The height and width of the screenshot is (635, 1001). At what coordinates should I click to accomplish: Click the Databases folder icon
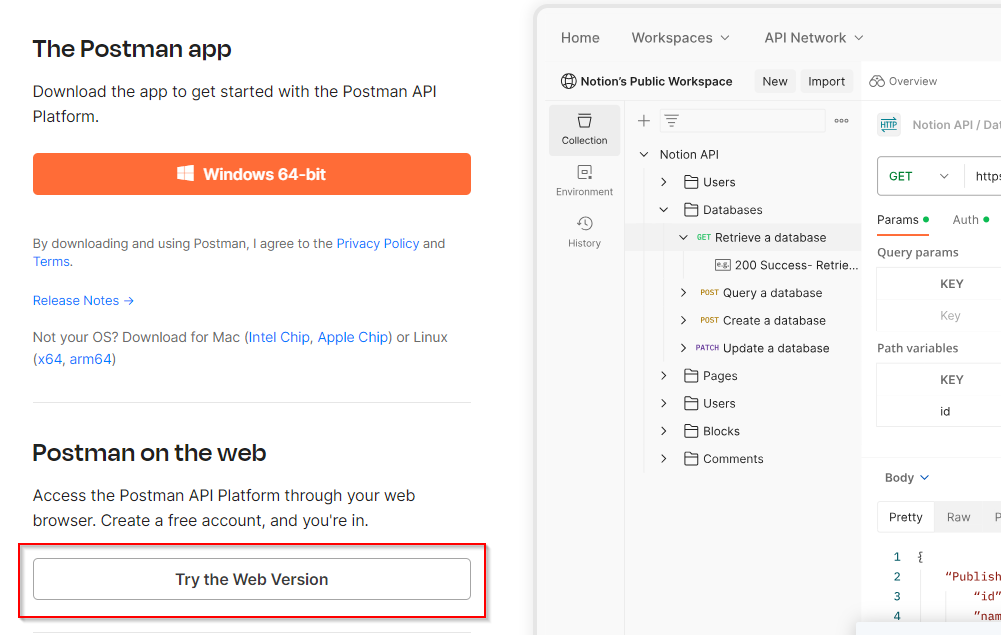tap(691, 209)
